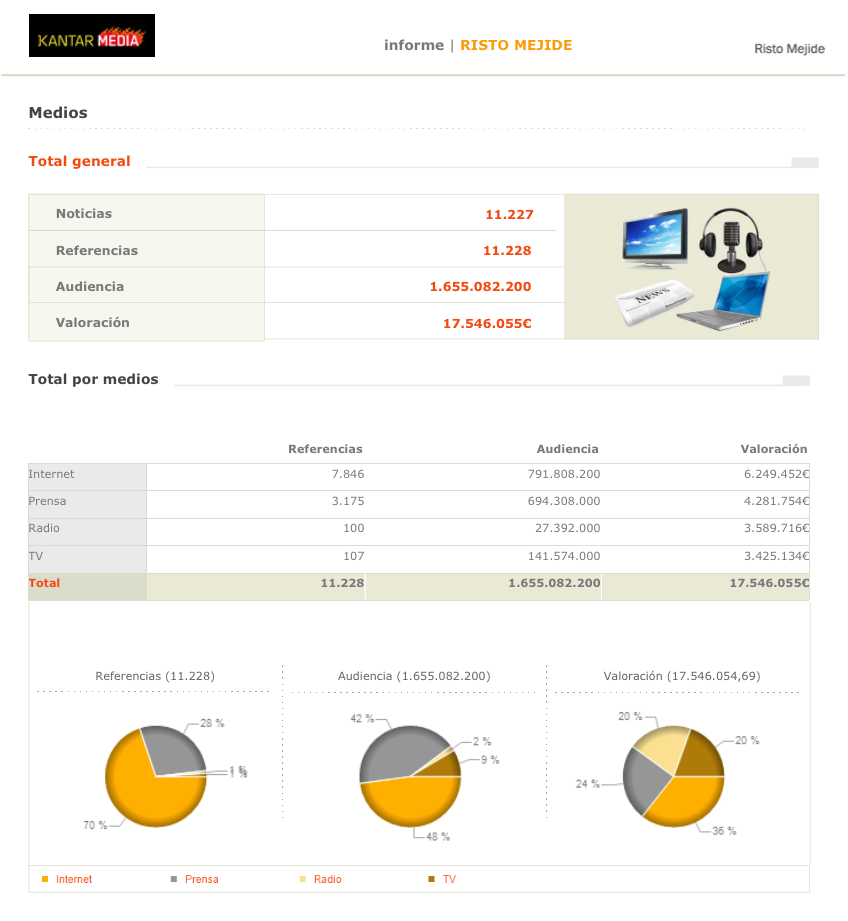The width and height of the screenshot is (848, 921).
Task: Select the Total row label
Action: click(44, 583)
